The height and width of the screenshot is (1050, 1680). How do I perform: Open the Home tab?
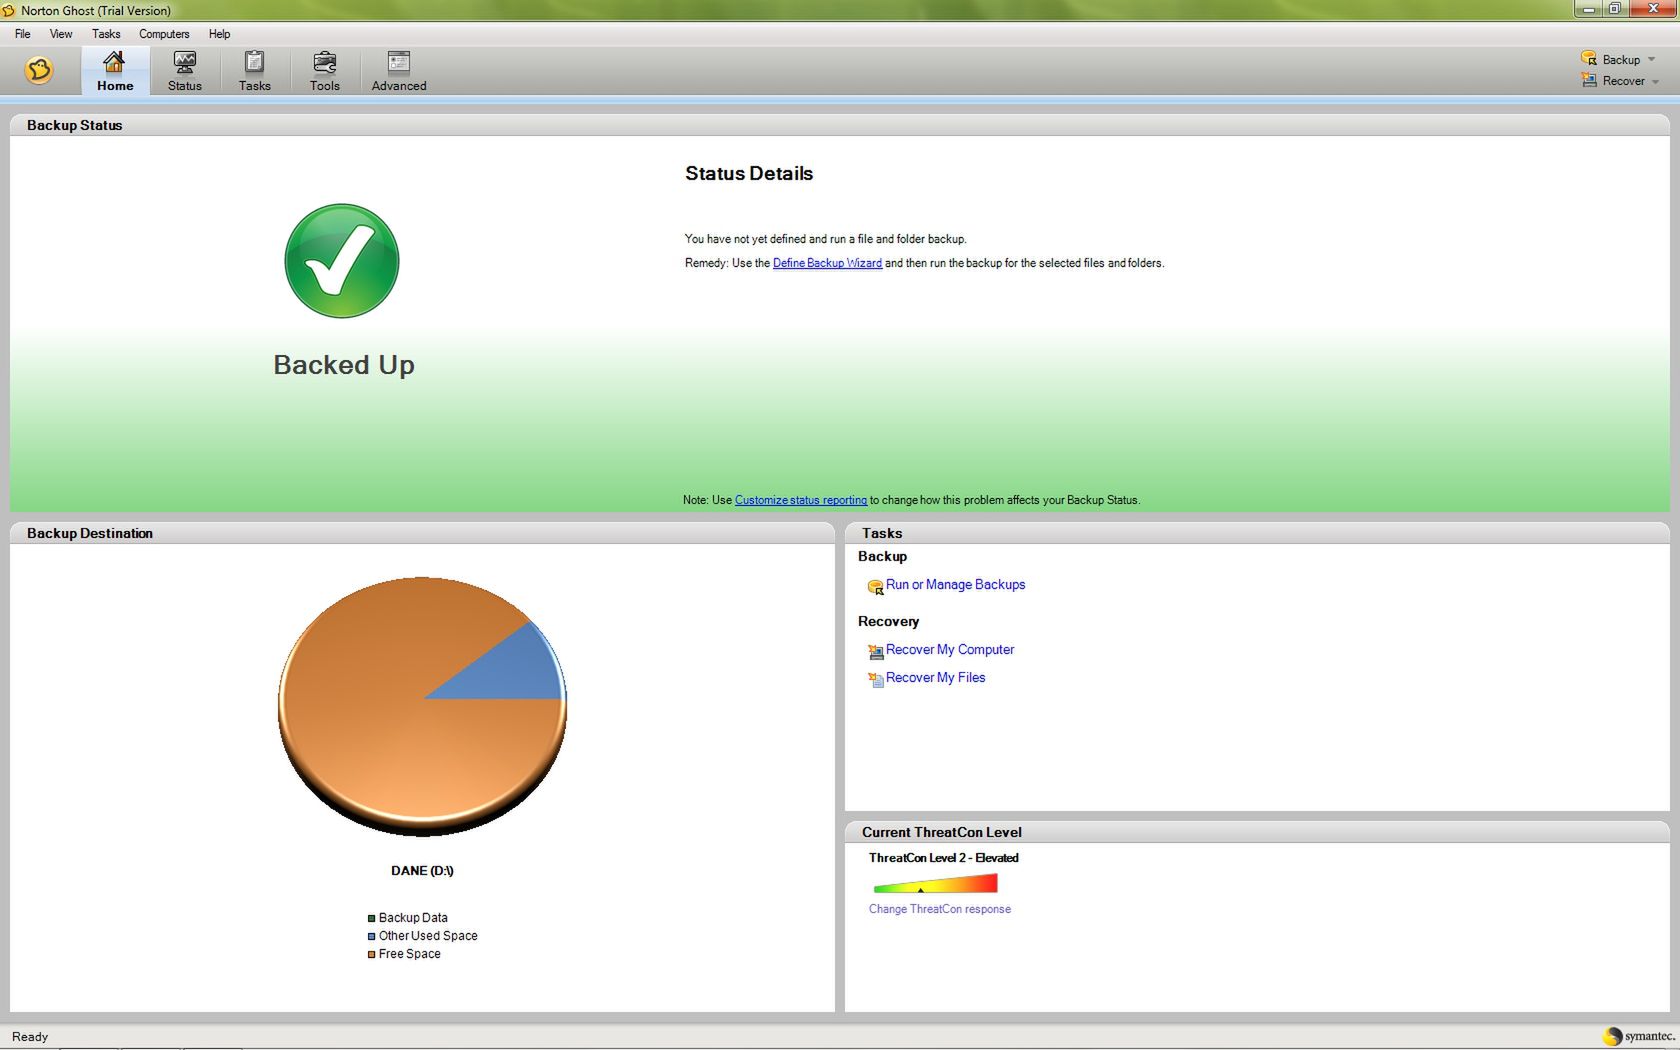pyautogui.click(x=115, y=71)
